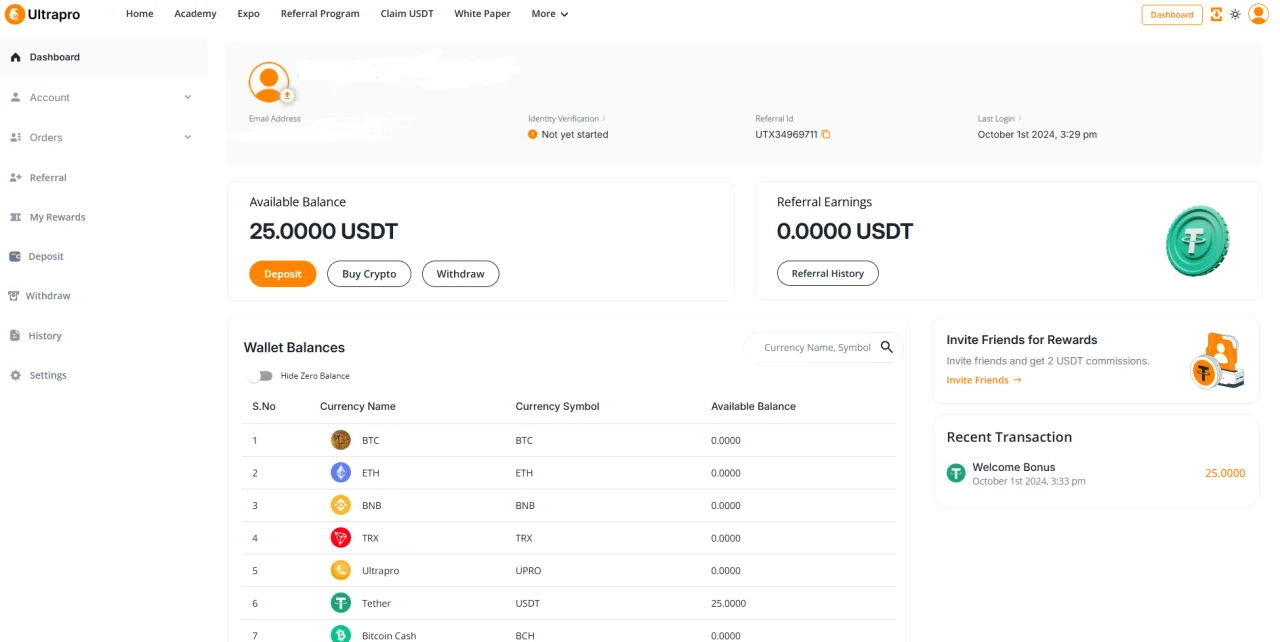
Task: Click the Currency Symbol column header
Action: point(557,406)
